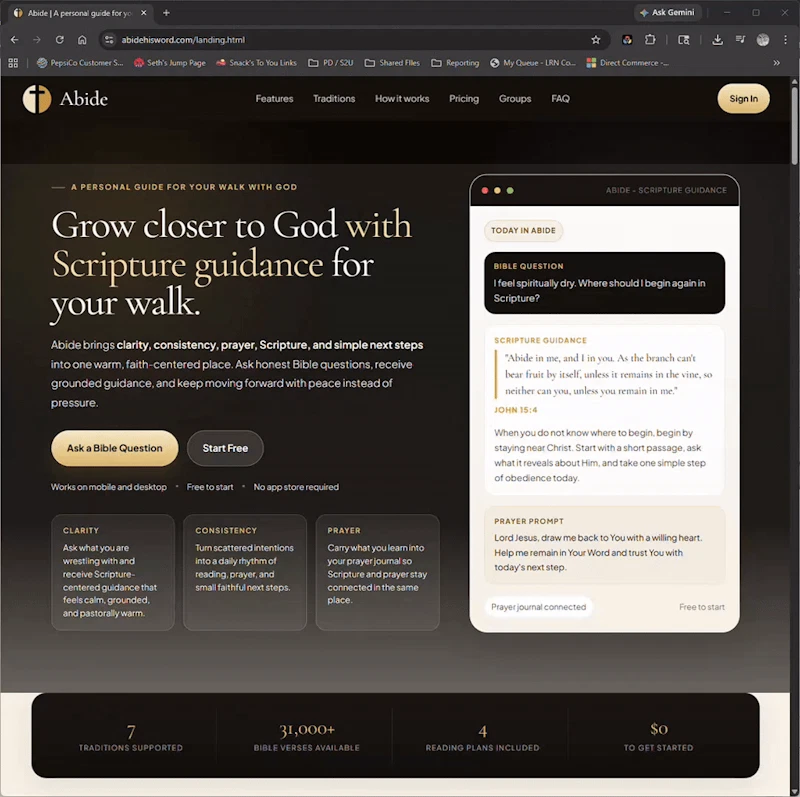Open the FAQ nav item
The width and height of the screenshot is (800, 797).
(x=560, y=98)
